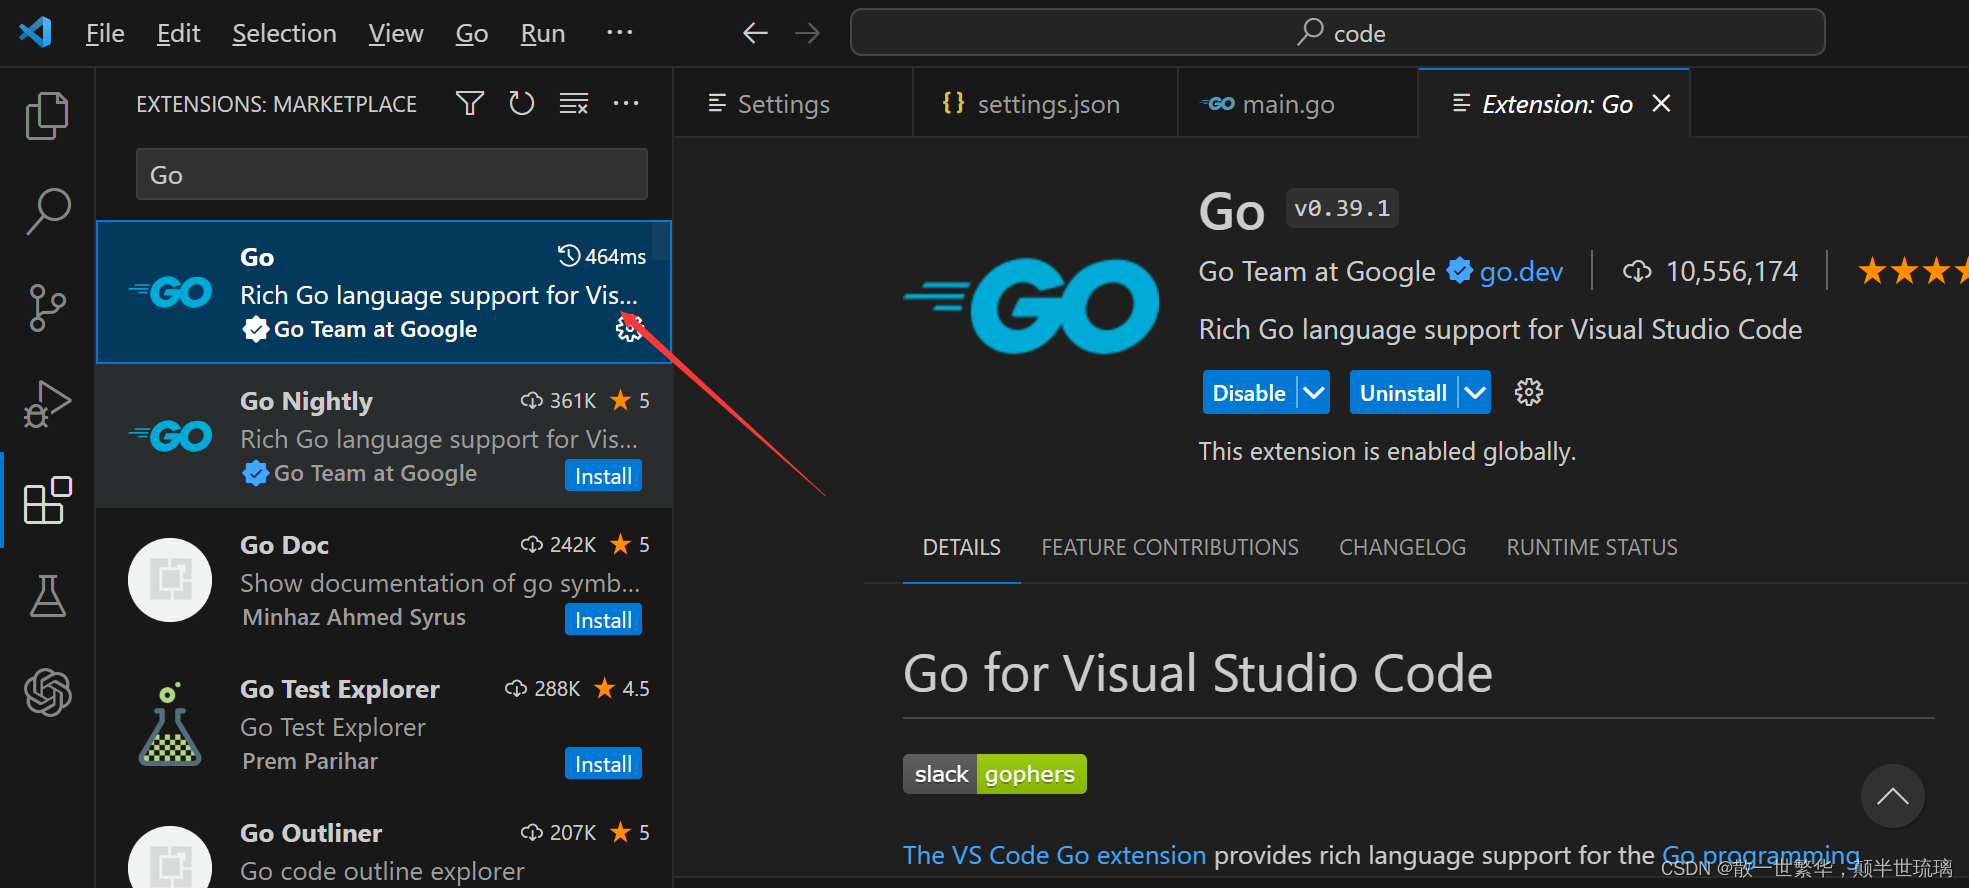Switch to the main.go tab

point(1297,103)
